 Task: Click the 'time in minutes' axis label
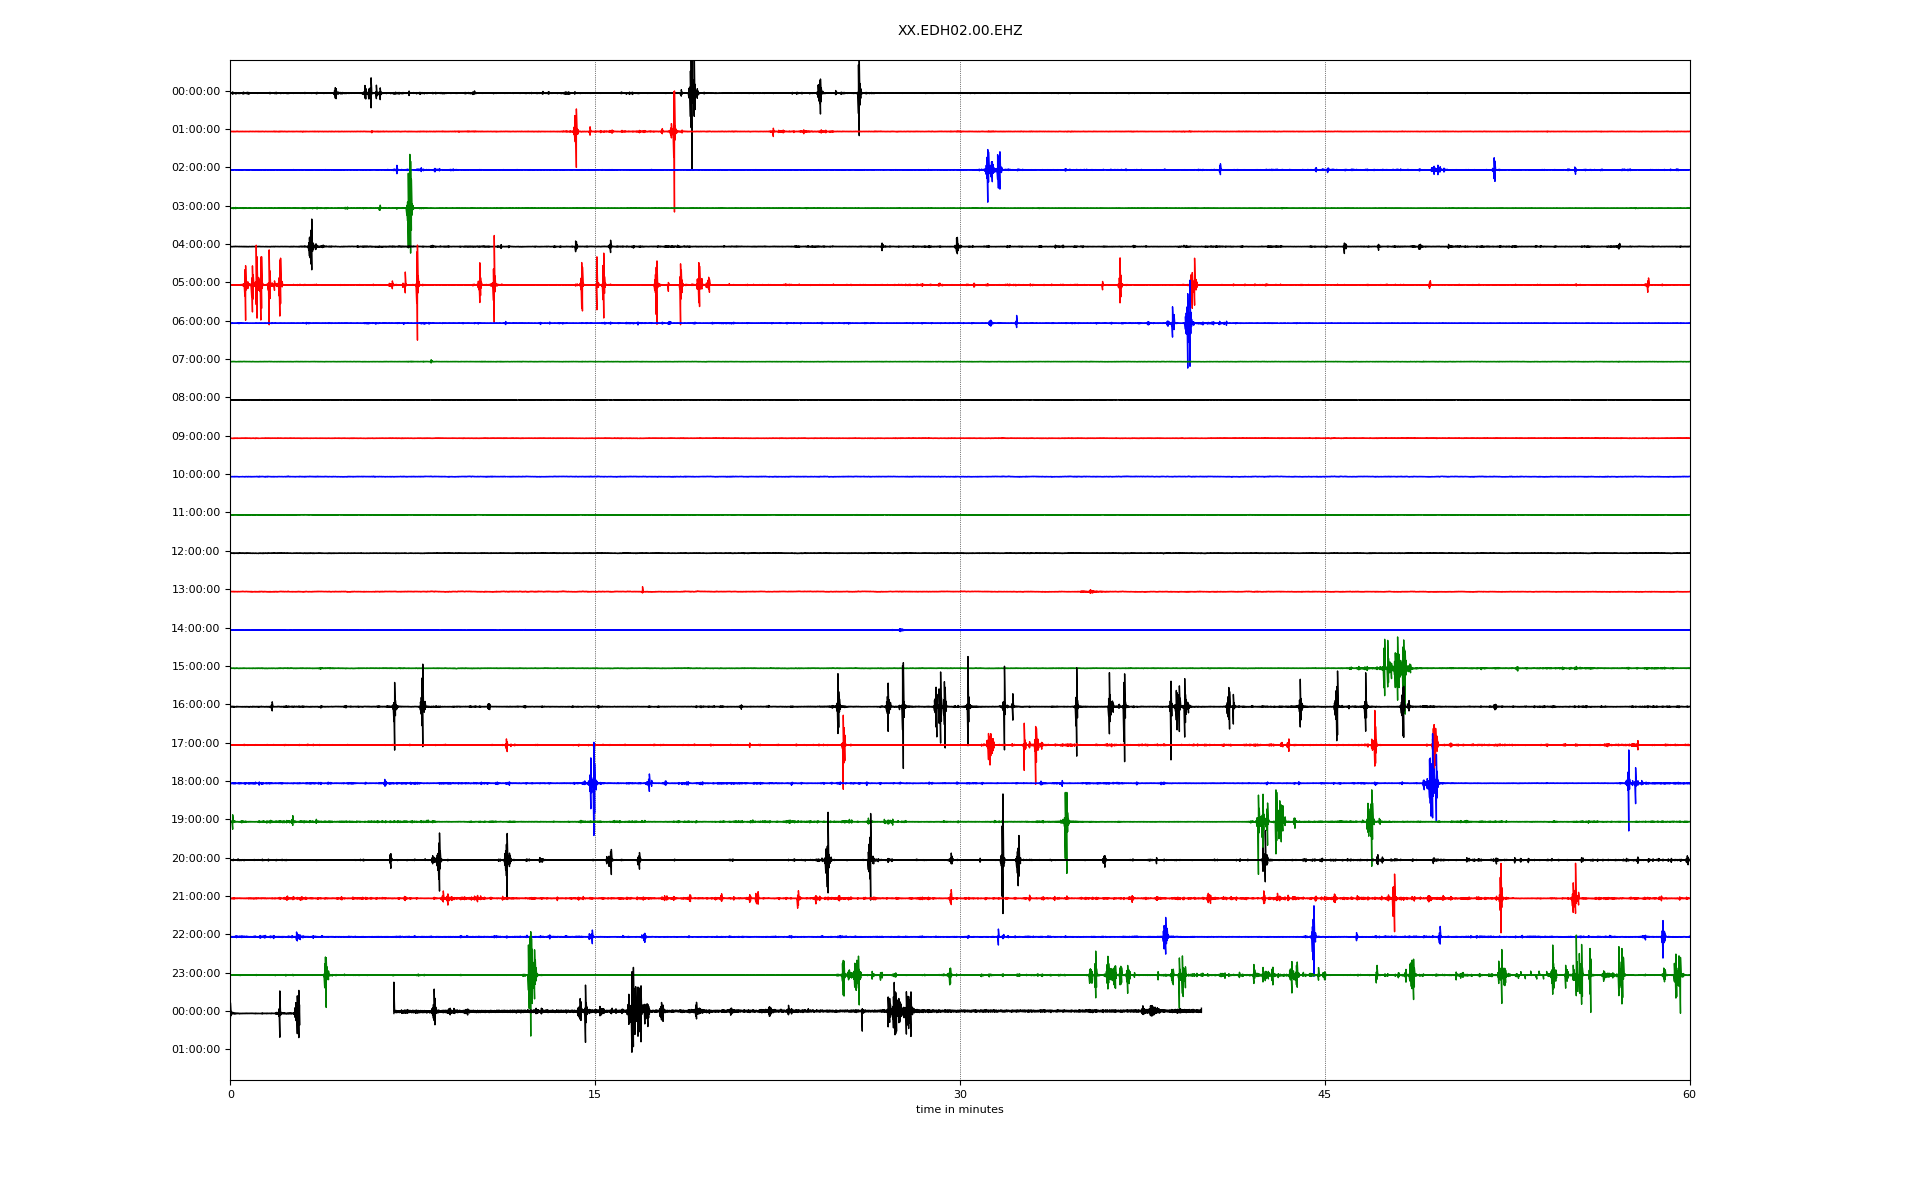pyautogui.click(x=959, y=1110)
